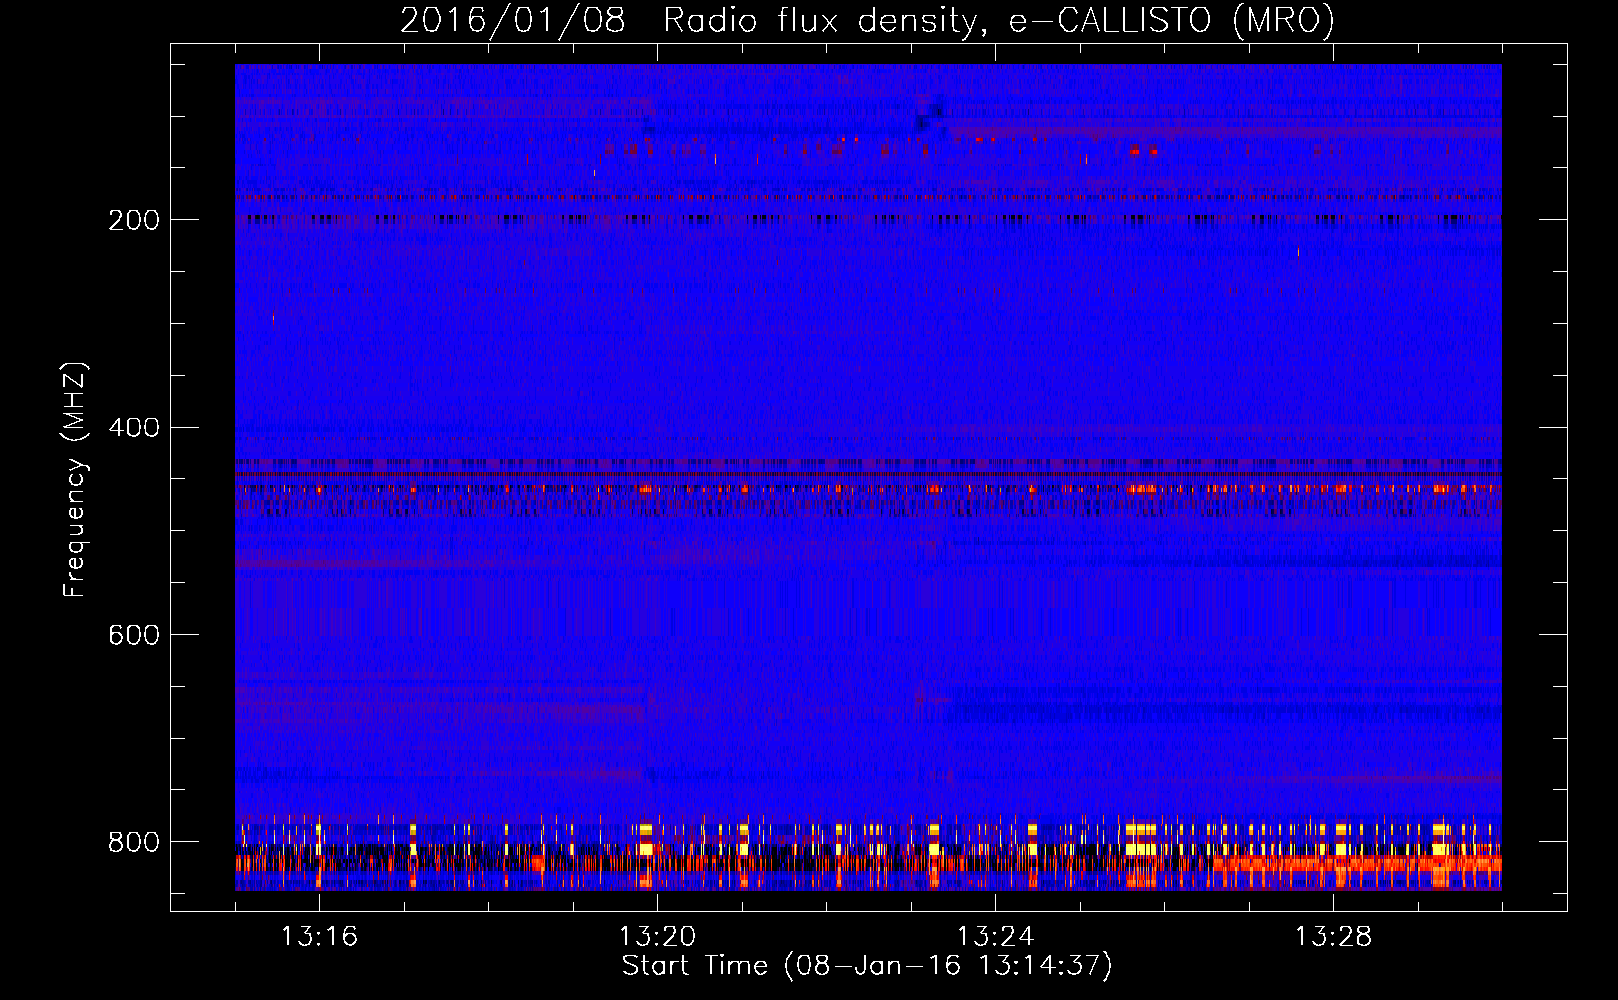The width and height of the screenshot is (1618, 1000).
Task: Click the plot title text '2016/01/08 Radio flux density, e-CALLISTO (MRO)'
Action: click(x=867, y=20)
